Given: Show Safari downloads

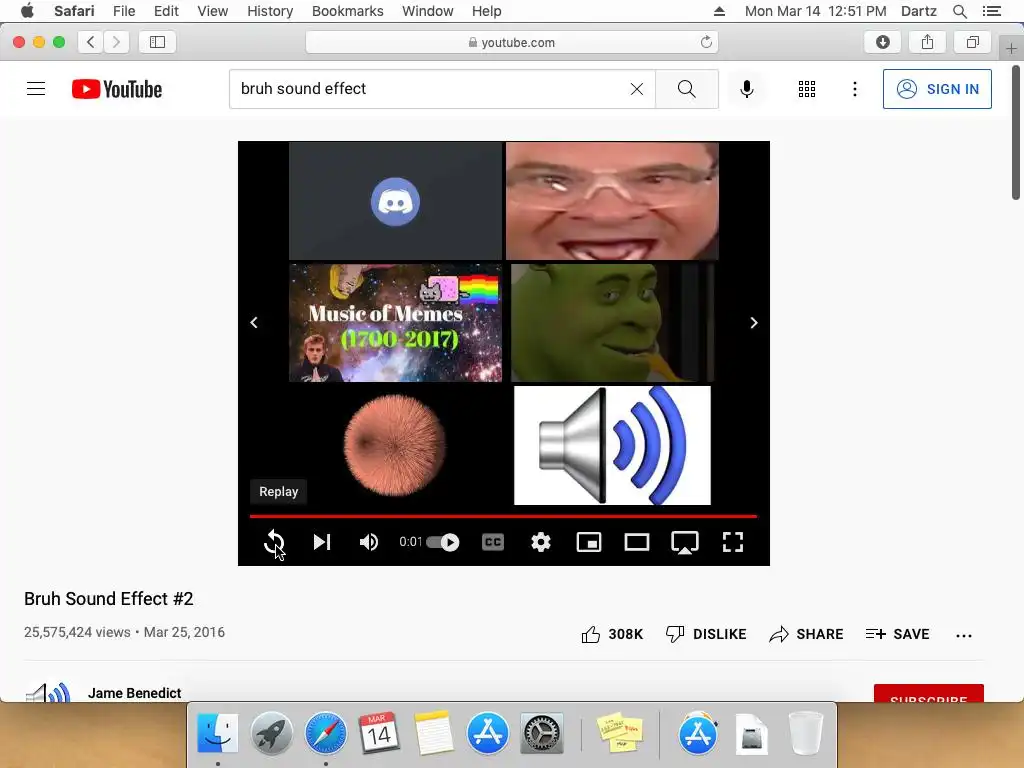Looking at the screenshot, I should [883, 42].
